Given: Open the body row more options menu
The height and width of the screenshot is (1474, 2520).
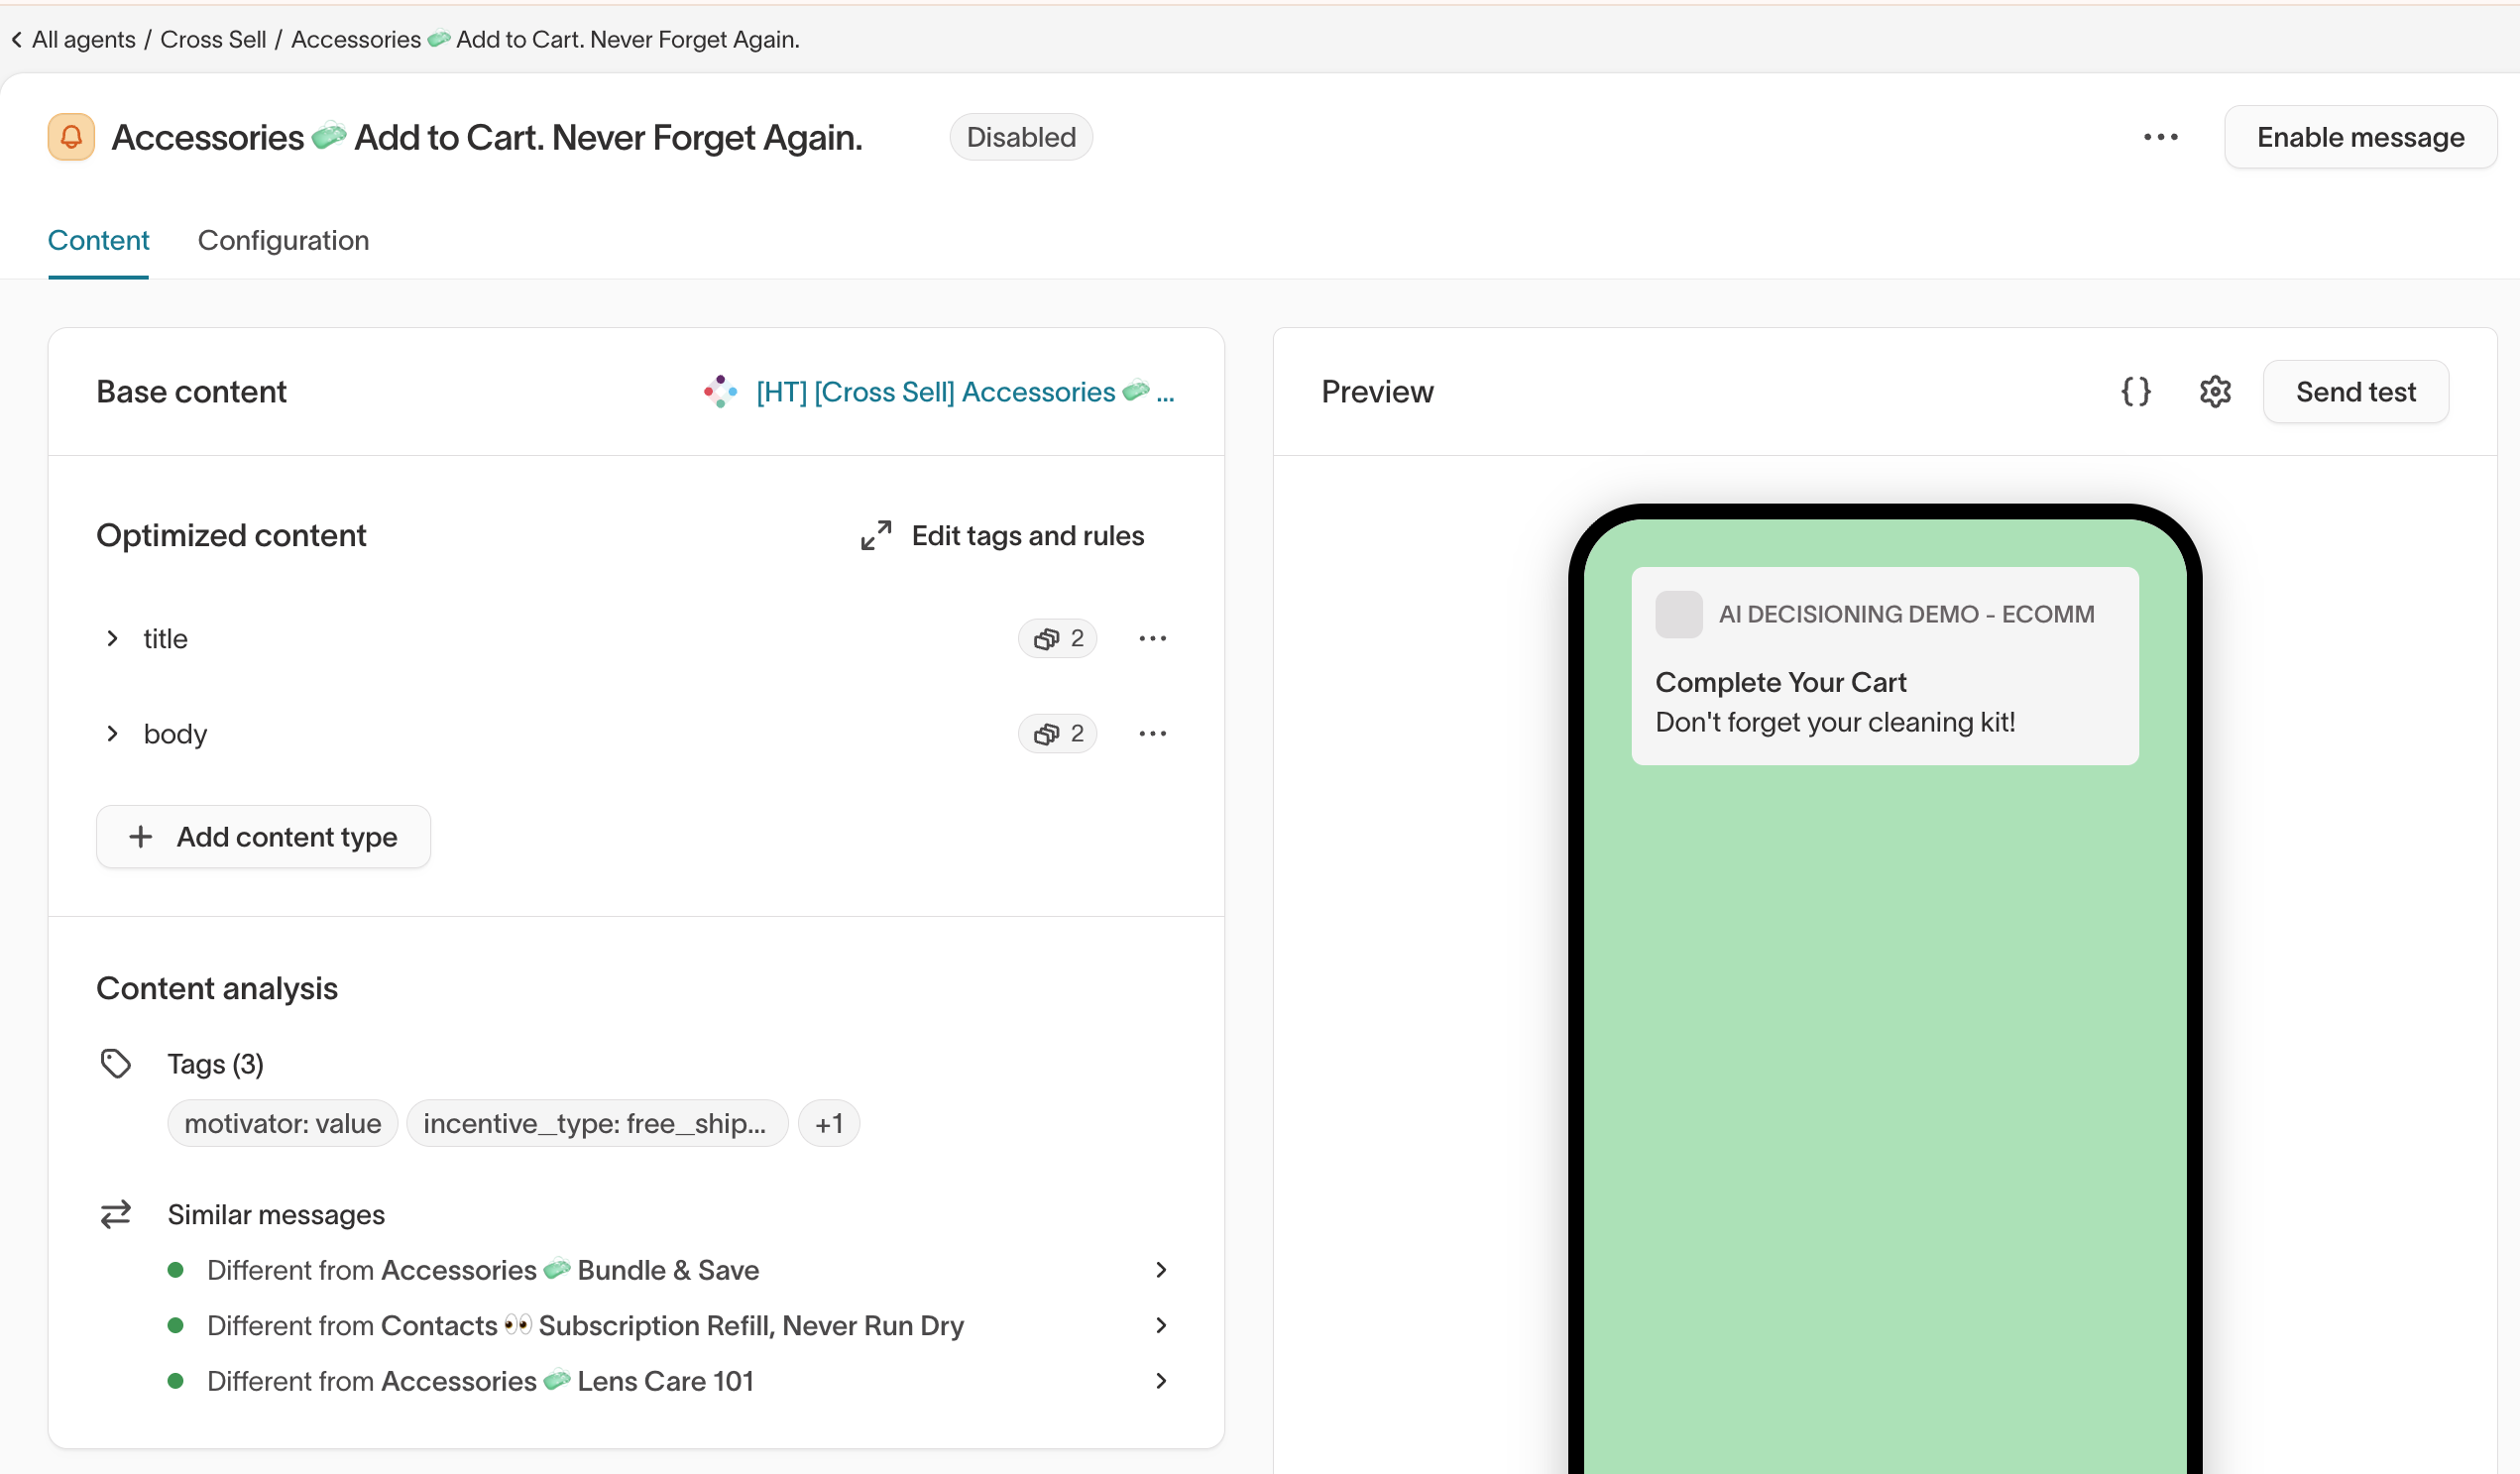Looking at the screenshot, I should 1152,734.
